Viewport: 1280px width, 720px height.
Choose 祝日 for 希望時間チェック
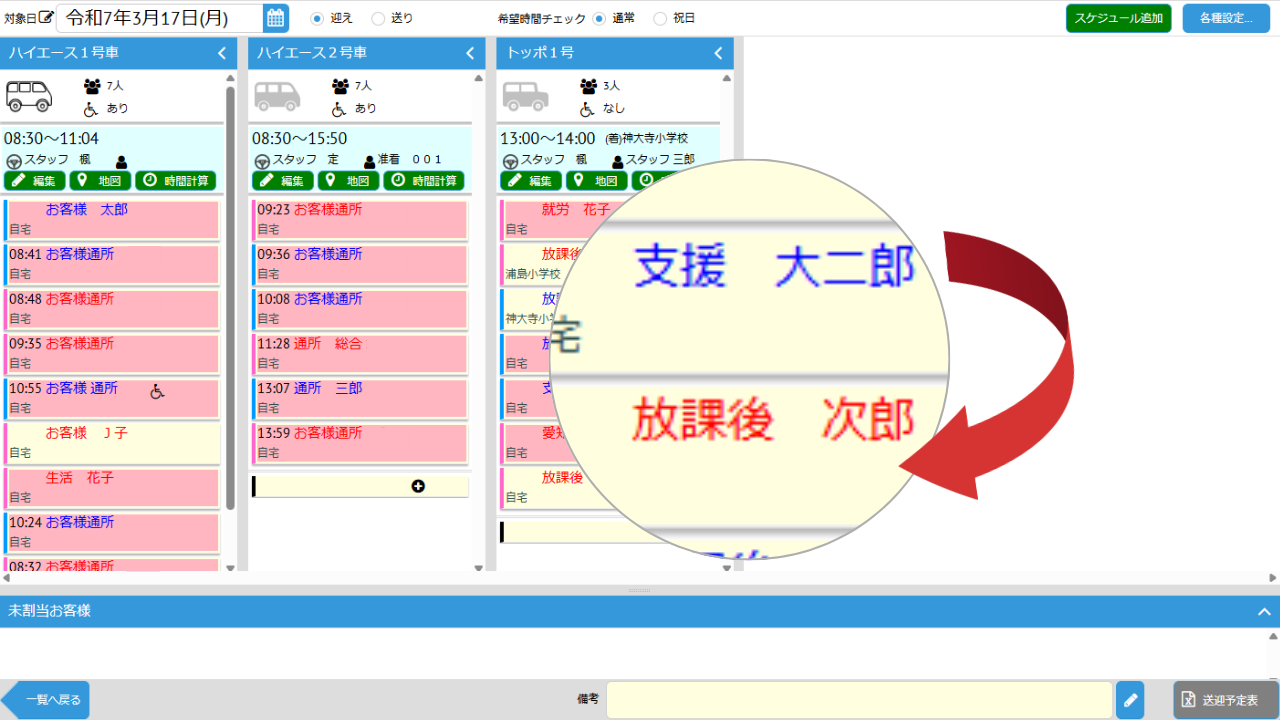[x=660, y=18]
